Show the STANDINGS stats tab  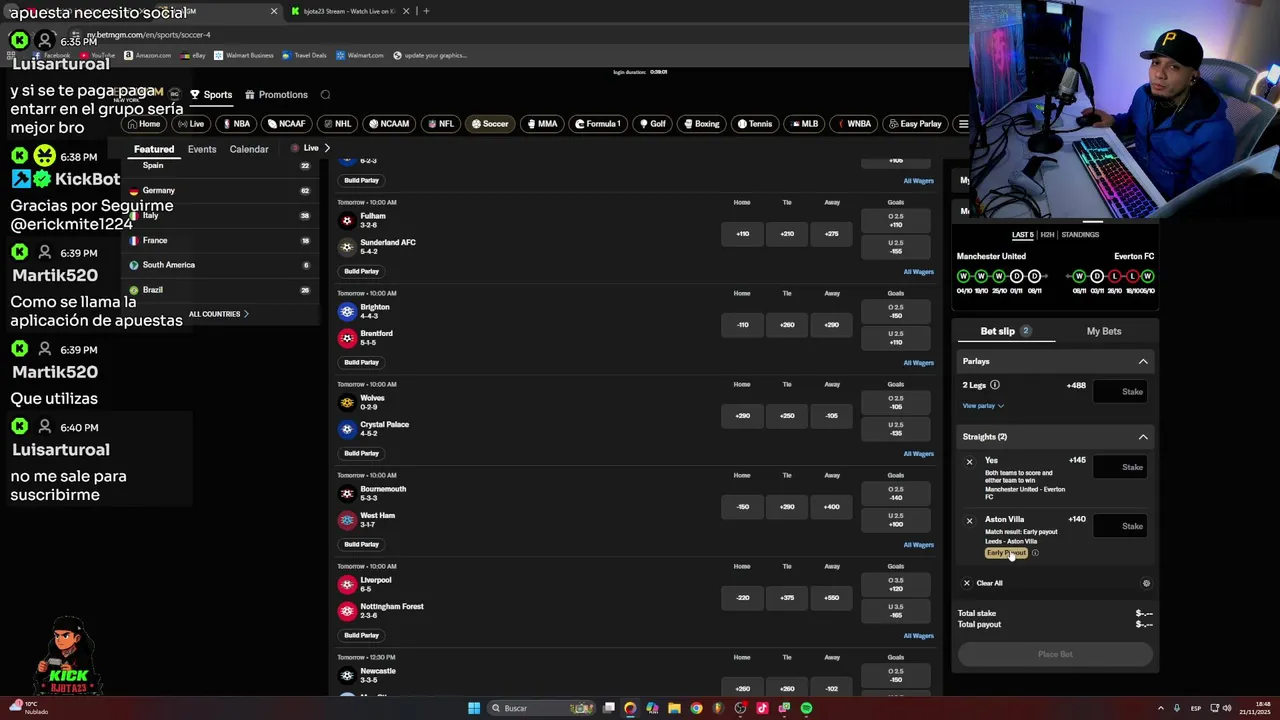(x=1080, y=235)
